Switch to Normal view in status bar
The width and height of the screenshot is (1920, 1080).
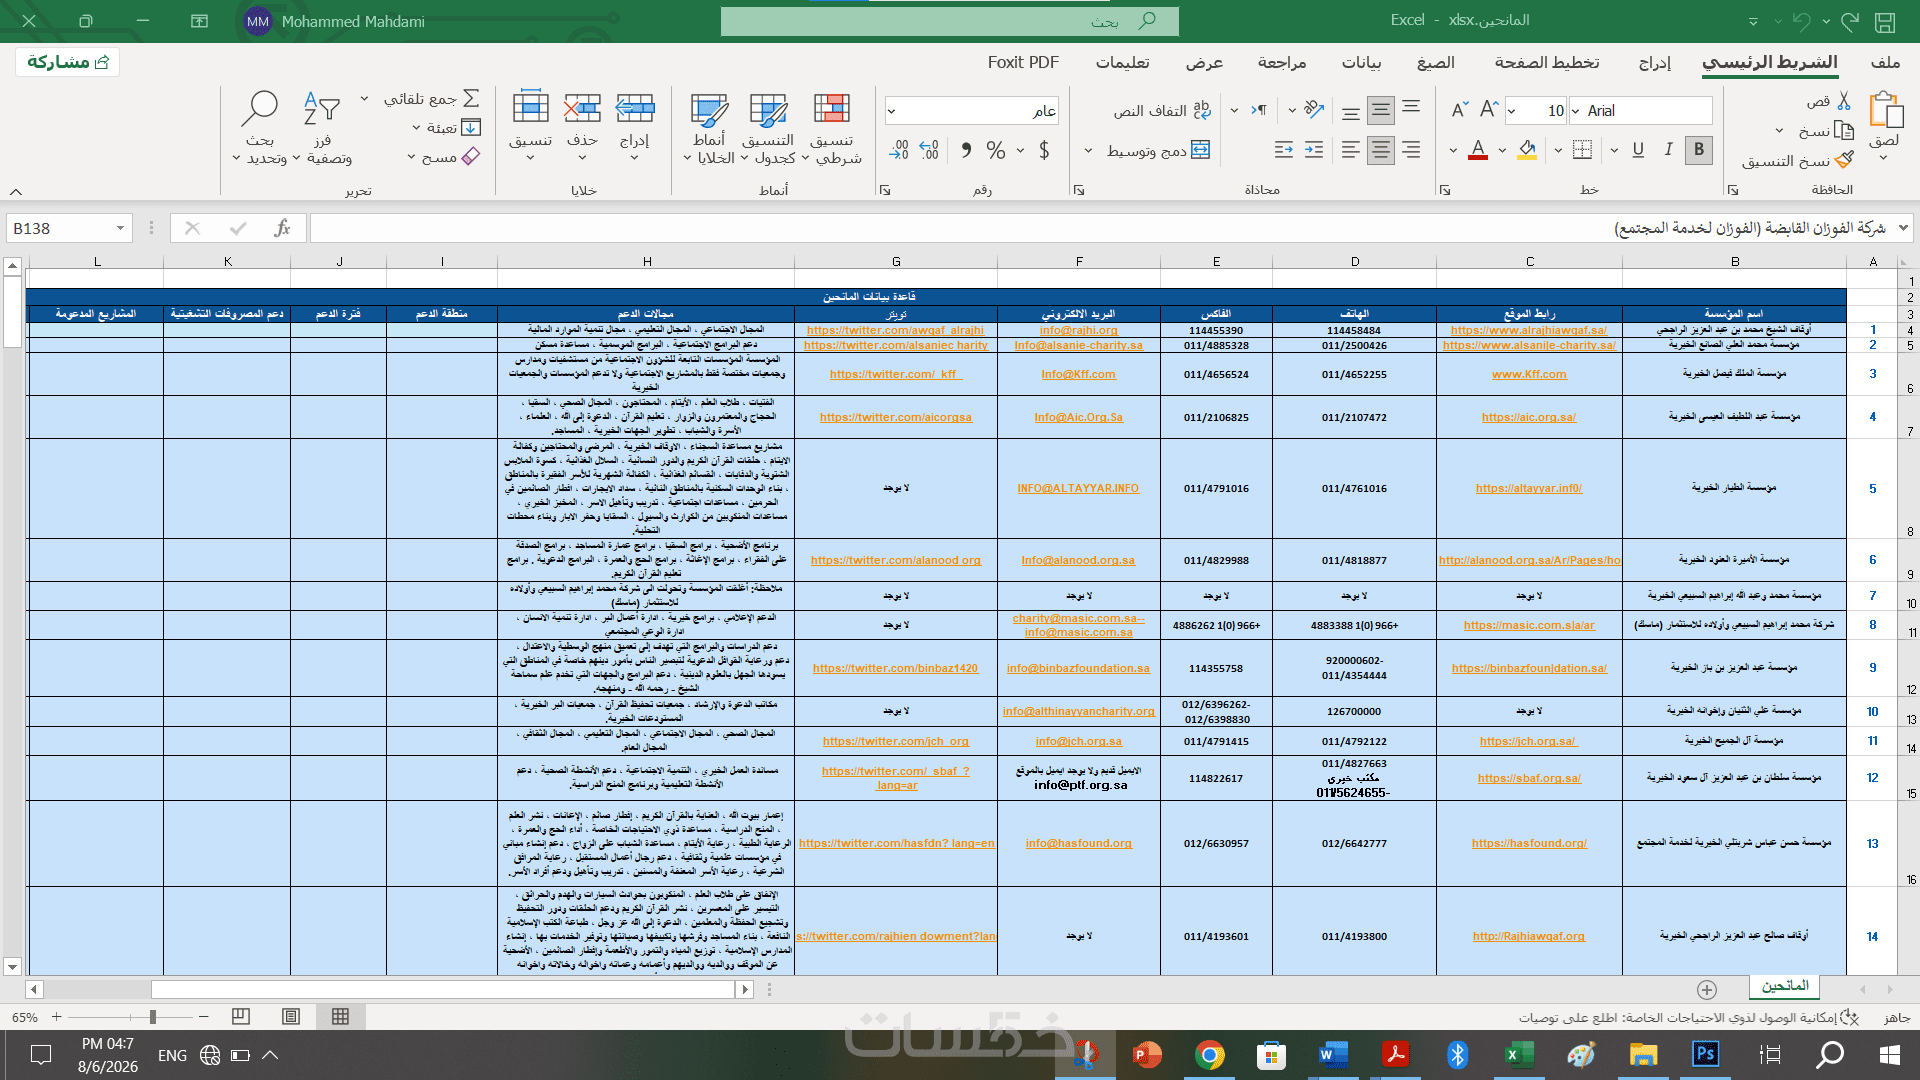coord(340,1017)
